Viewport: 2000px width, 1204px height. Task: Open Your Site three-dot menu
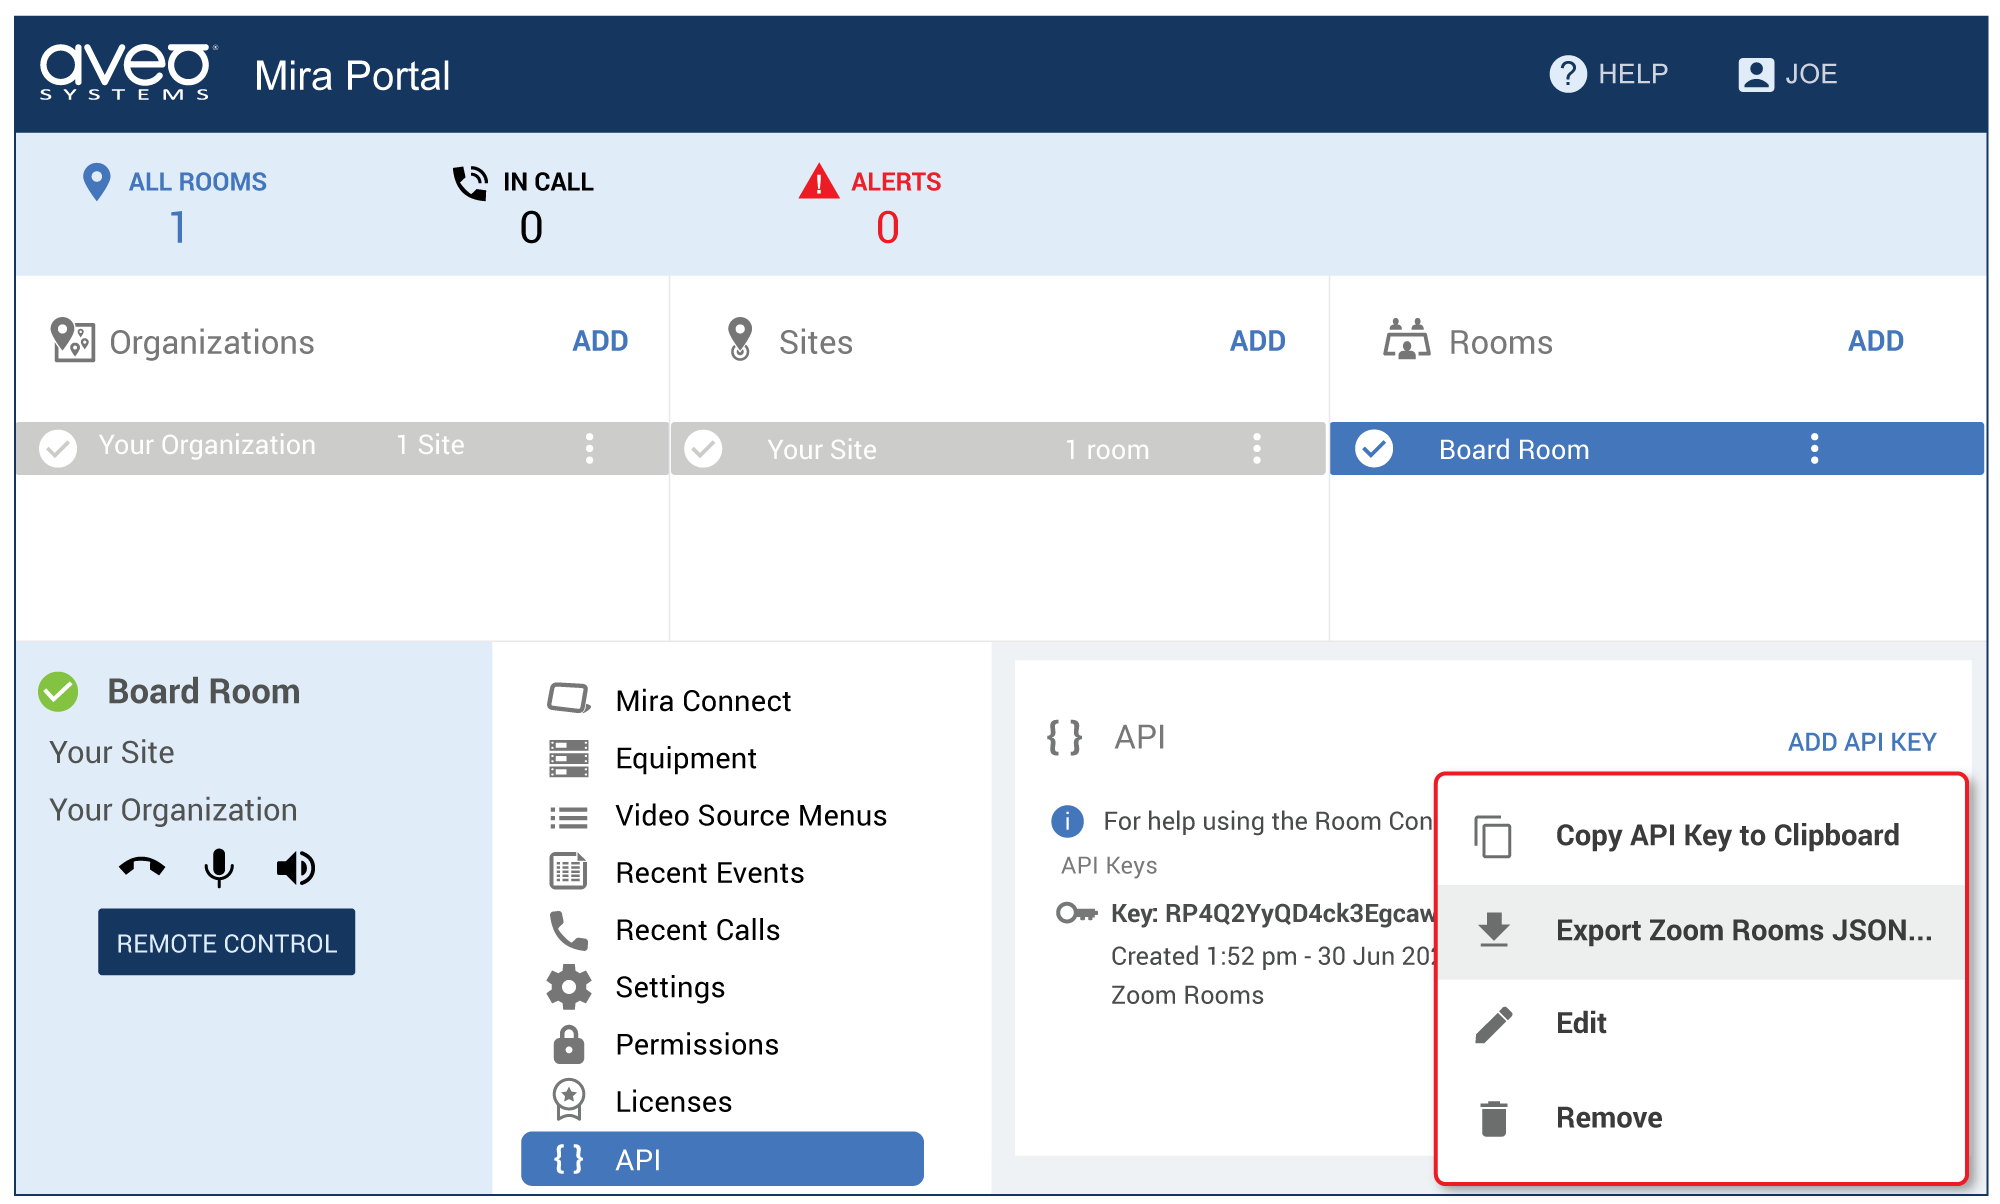(1257, 449)
